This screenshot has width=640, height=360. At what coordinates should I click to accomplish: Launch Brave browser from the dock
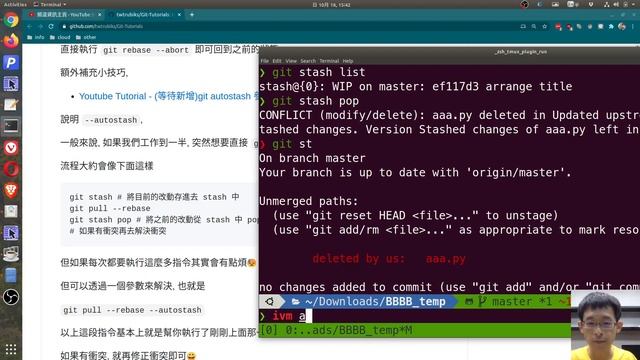(x=11, y=190)
